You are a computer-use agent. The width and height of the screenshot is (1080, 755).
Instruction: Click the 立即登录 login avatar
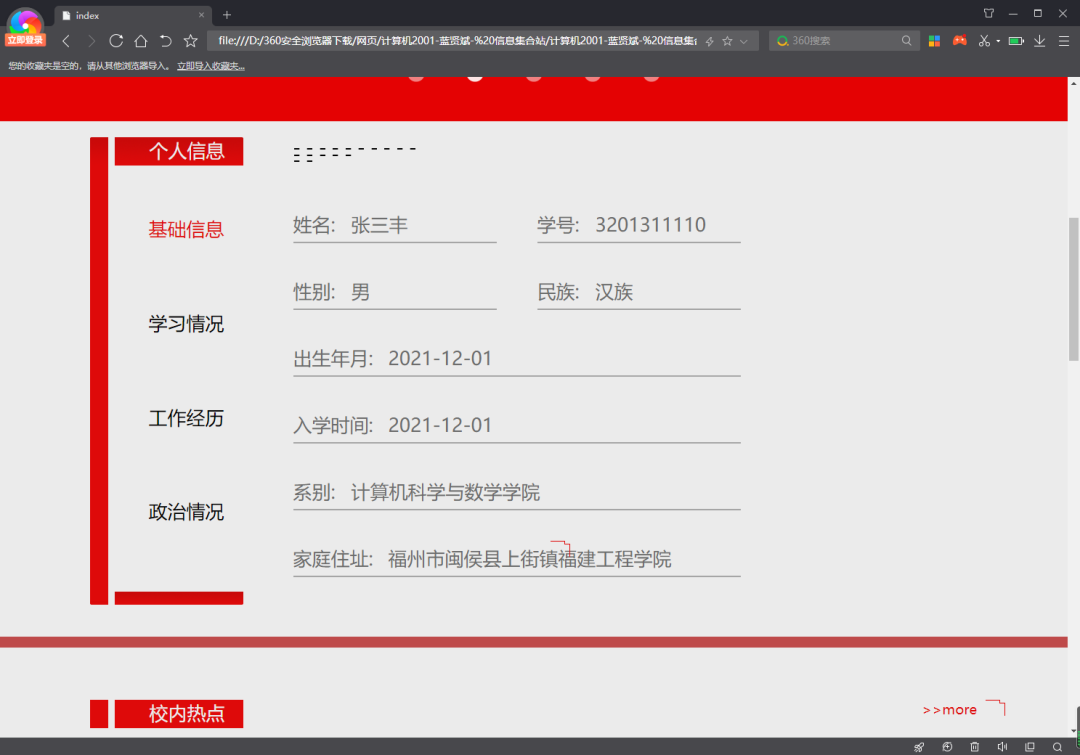[25, 28]
